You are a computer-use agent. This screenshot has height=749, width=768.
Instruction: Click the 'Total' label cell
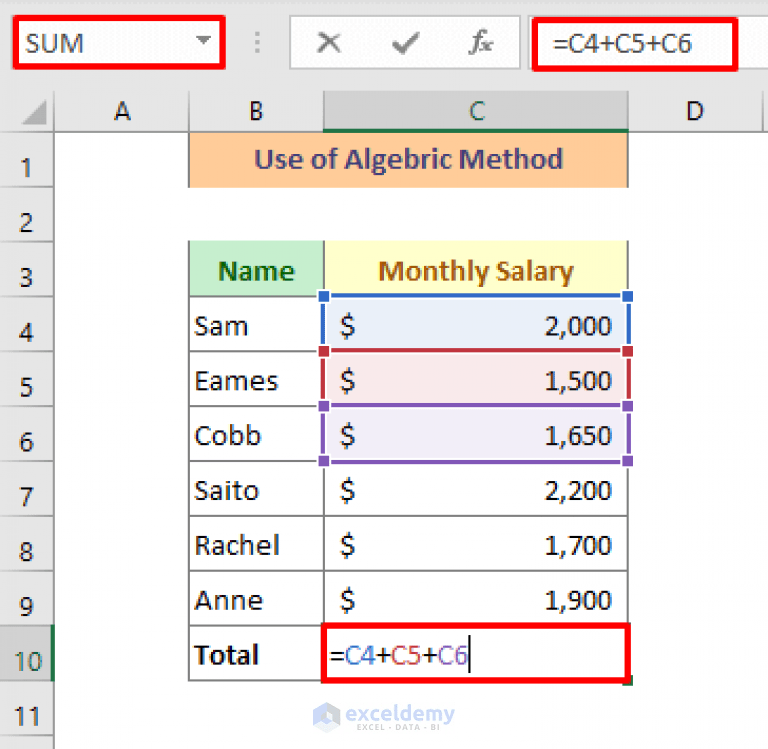[x=256, y=653]
